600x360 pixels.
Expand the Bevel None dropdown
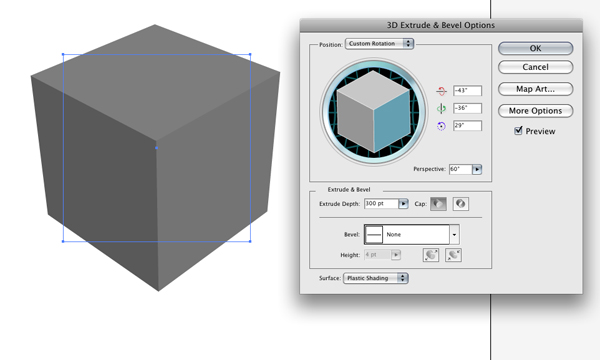coord(454,235)
